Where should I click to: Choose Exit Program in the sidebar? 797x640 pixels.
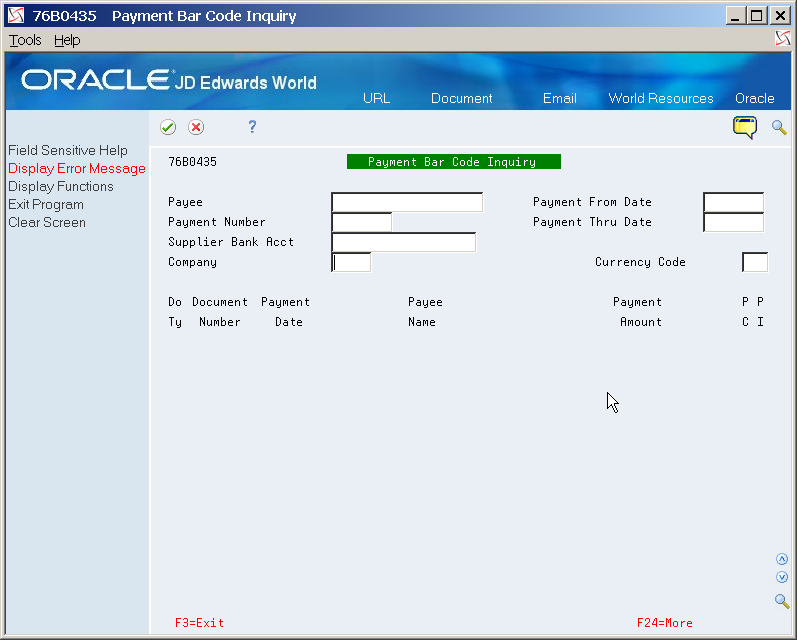point(46,204)
